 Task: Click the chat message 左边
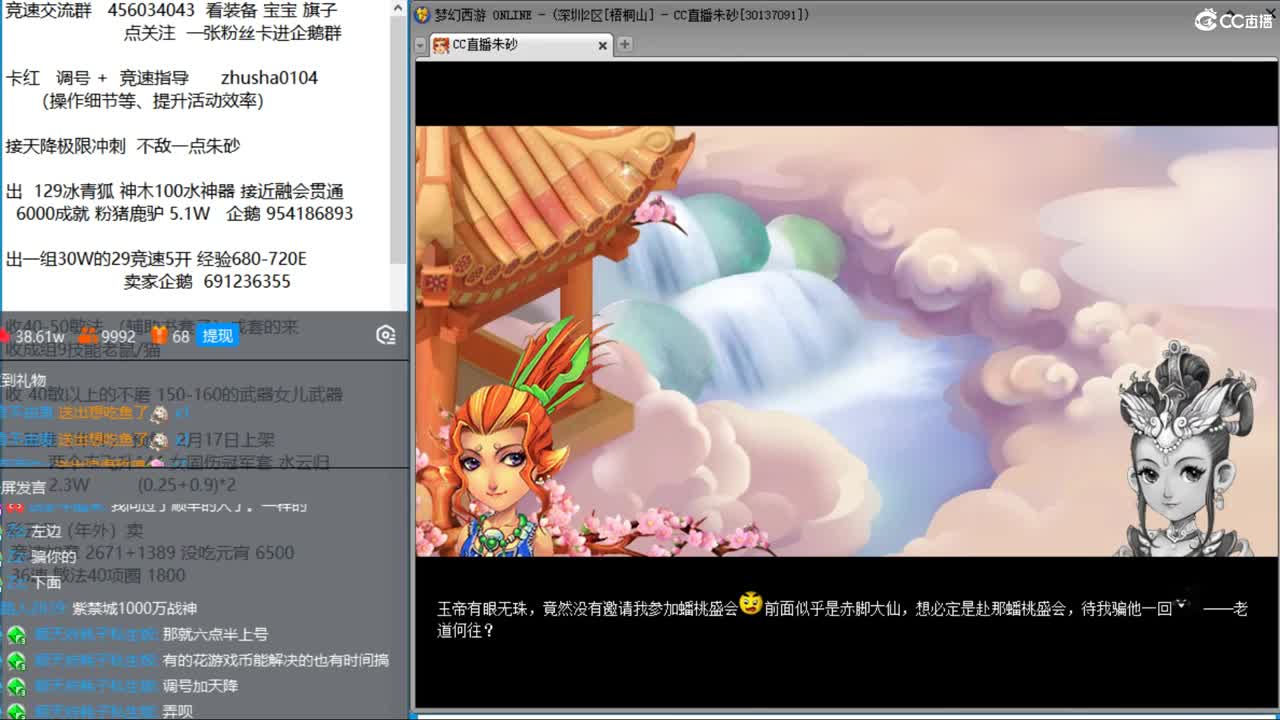pos(46,532)
